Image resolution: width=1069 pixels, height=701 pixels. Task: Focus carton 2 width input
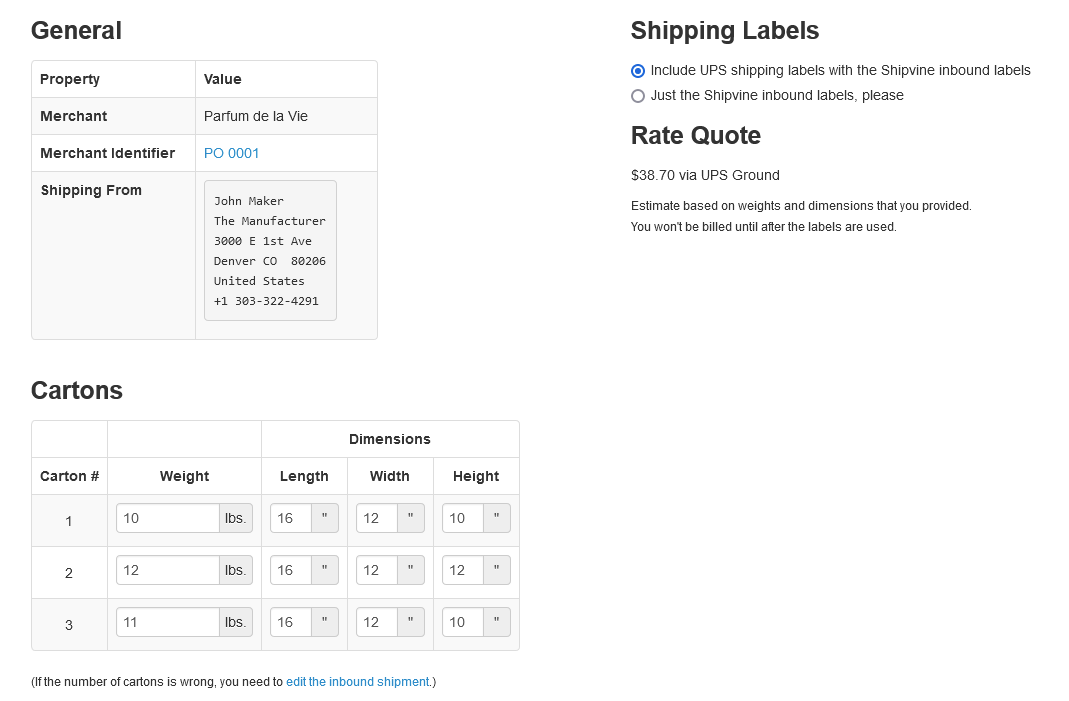click(377, 570)
